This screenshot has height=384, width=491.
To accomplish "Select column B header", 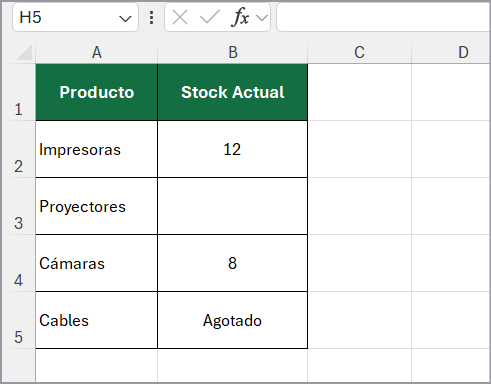I will [x=233, y=53].
